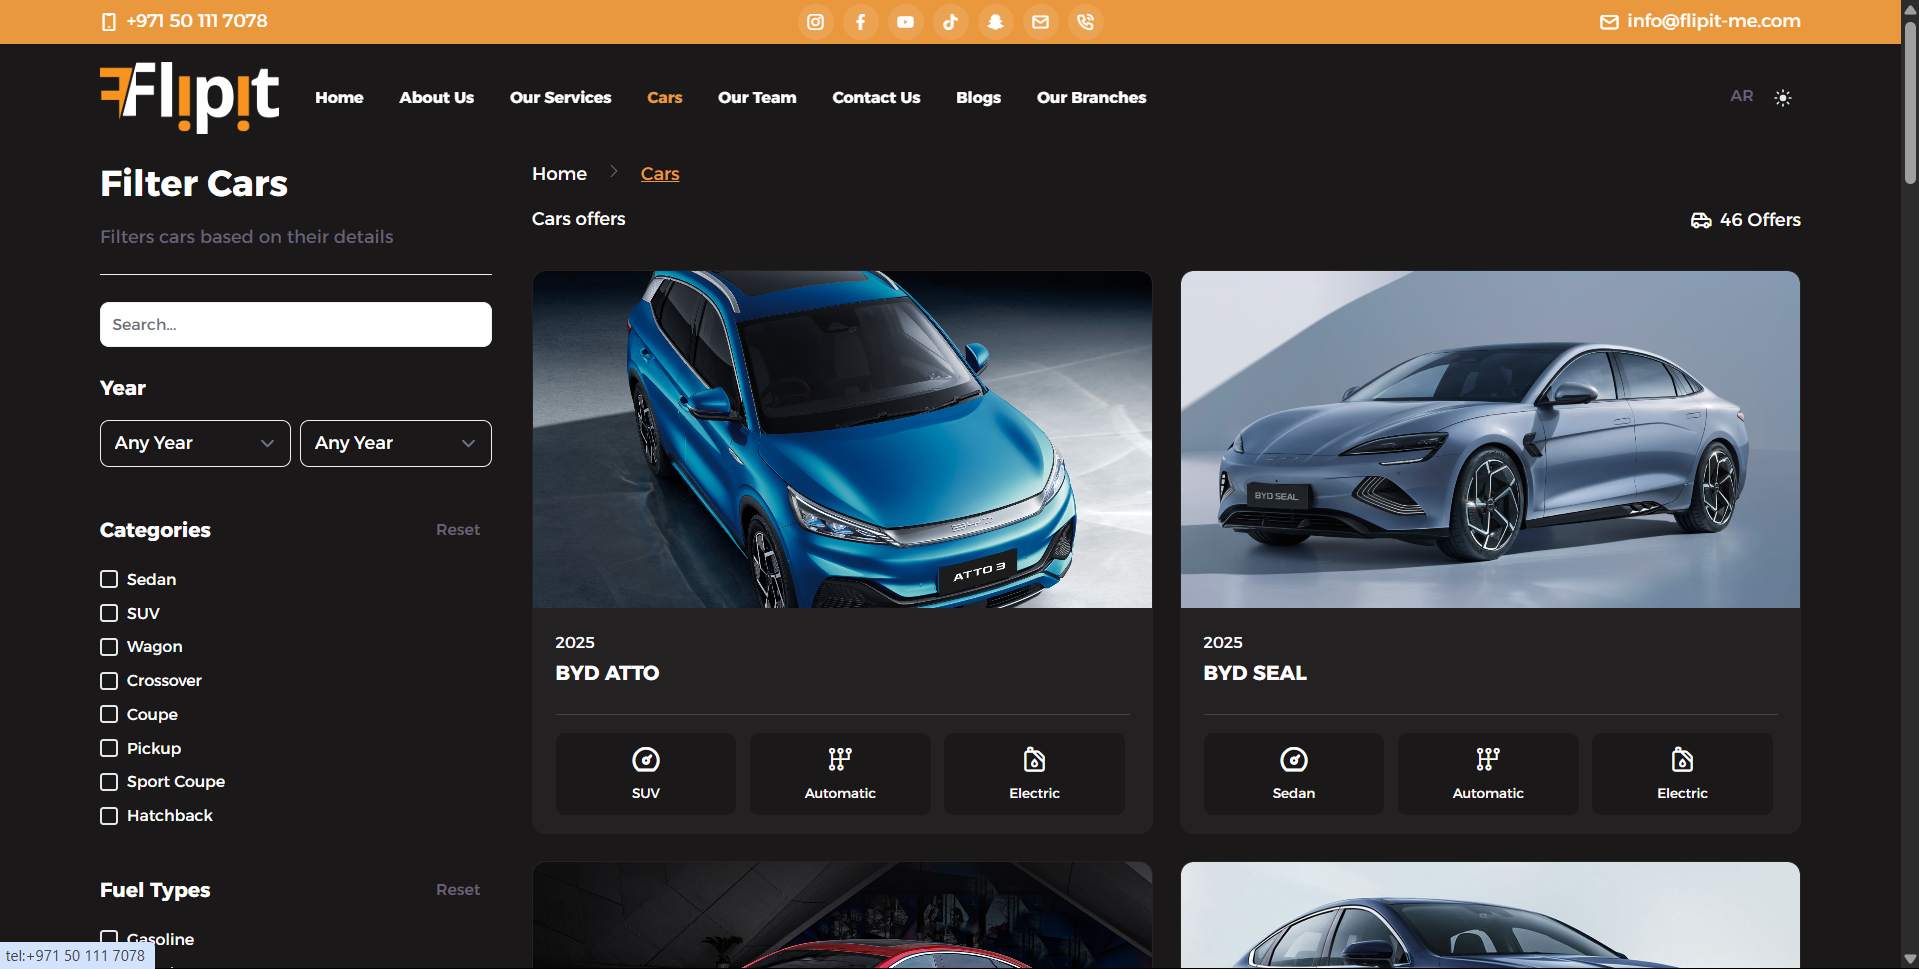Viewport: 1919px width, 969px height.
Task: Open the Facebook social icon
Action: pos(860,22)
